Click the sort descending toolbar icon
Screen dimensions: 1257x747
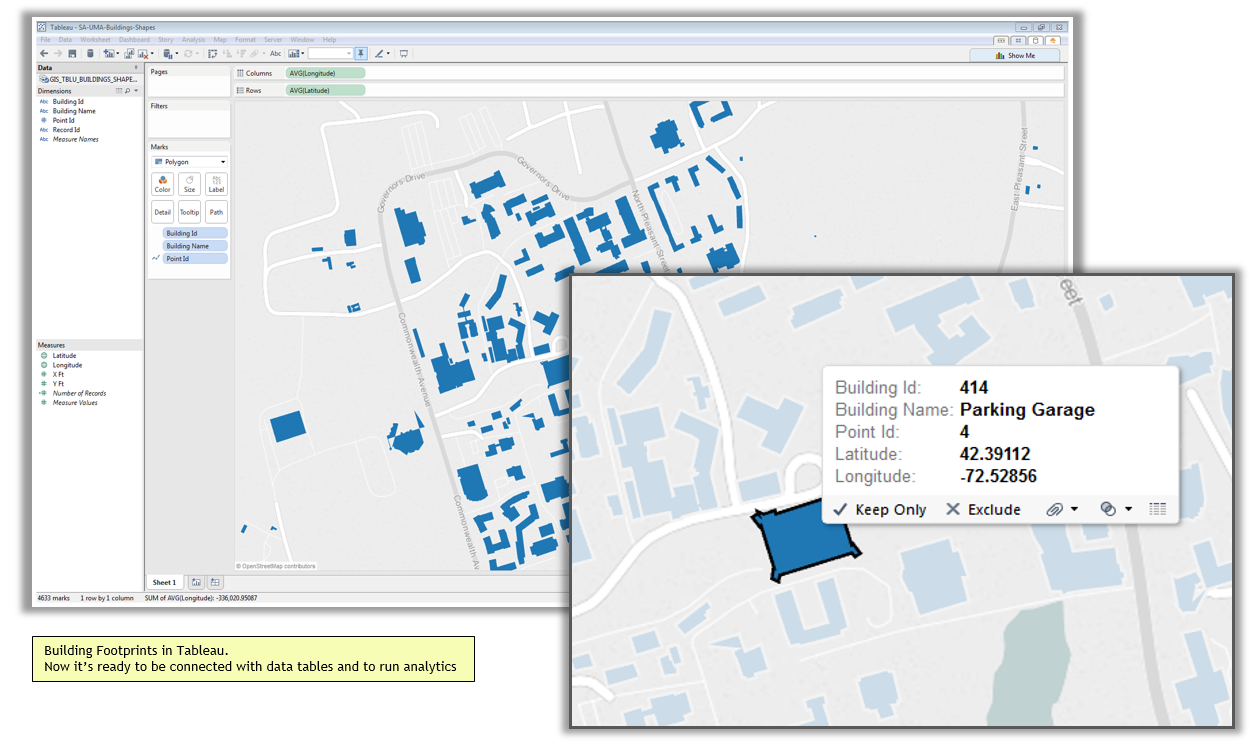(x=241, y=54)
